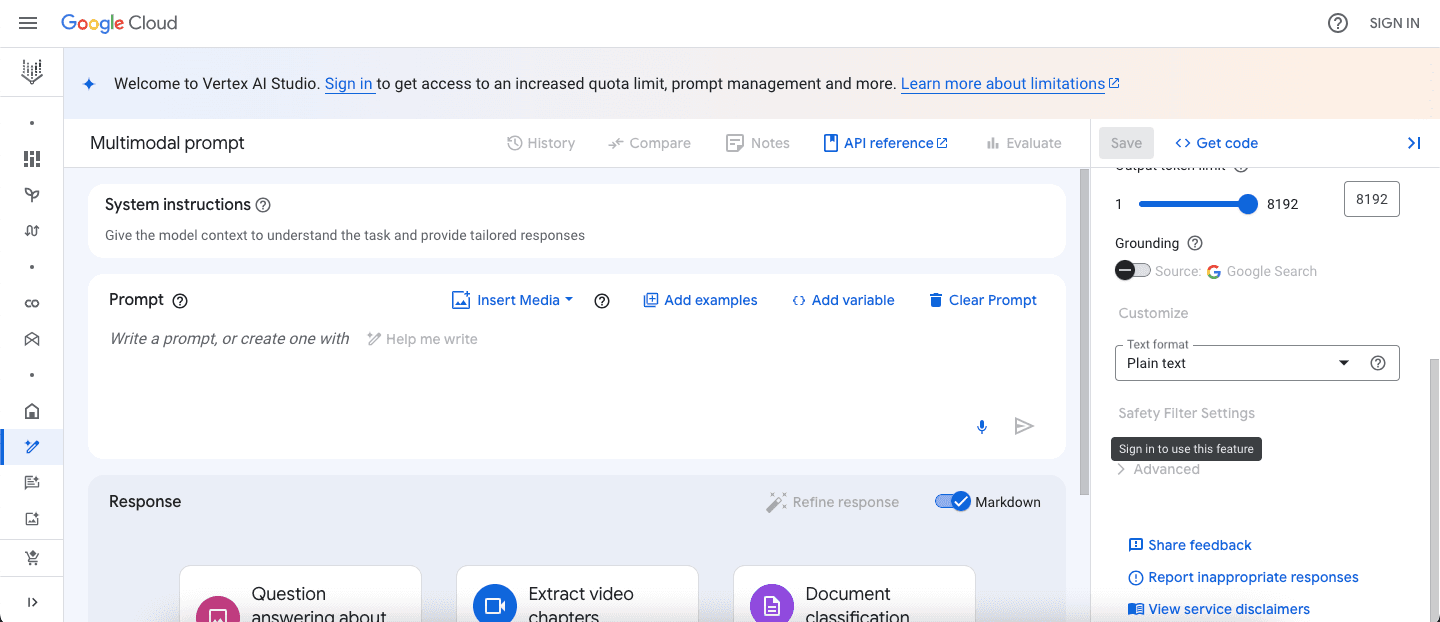Image resolution: width=1440 pixels, height=622 pixels.
Task: Click SIGN IN in the header
Action: pos(1394,23)
